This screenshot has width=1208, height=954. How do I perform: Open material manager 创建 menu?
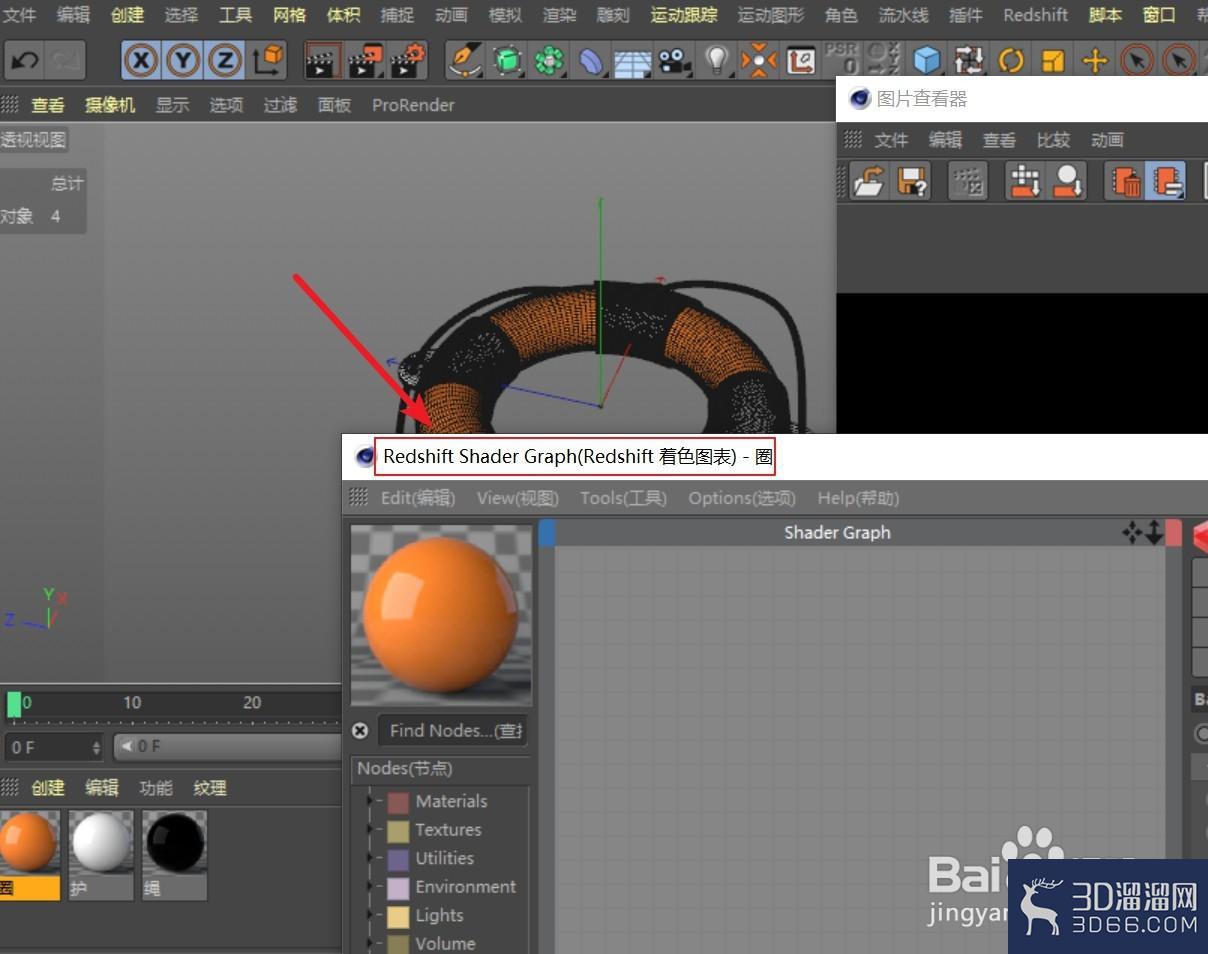[47, 788]
